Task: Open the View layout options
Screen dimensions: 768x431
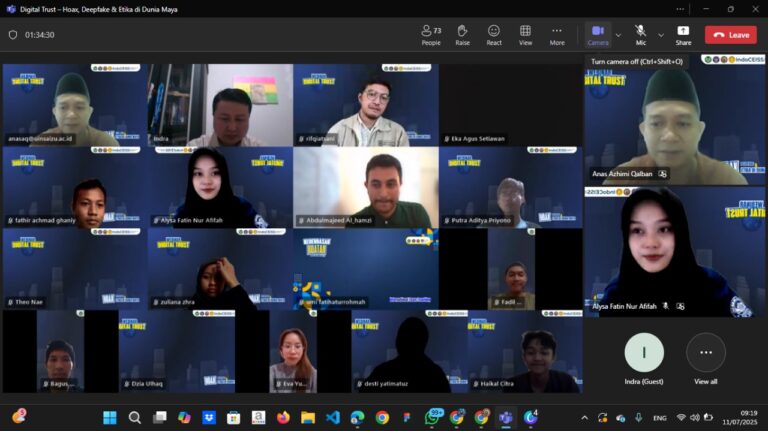Action: pos(525,34)
